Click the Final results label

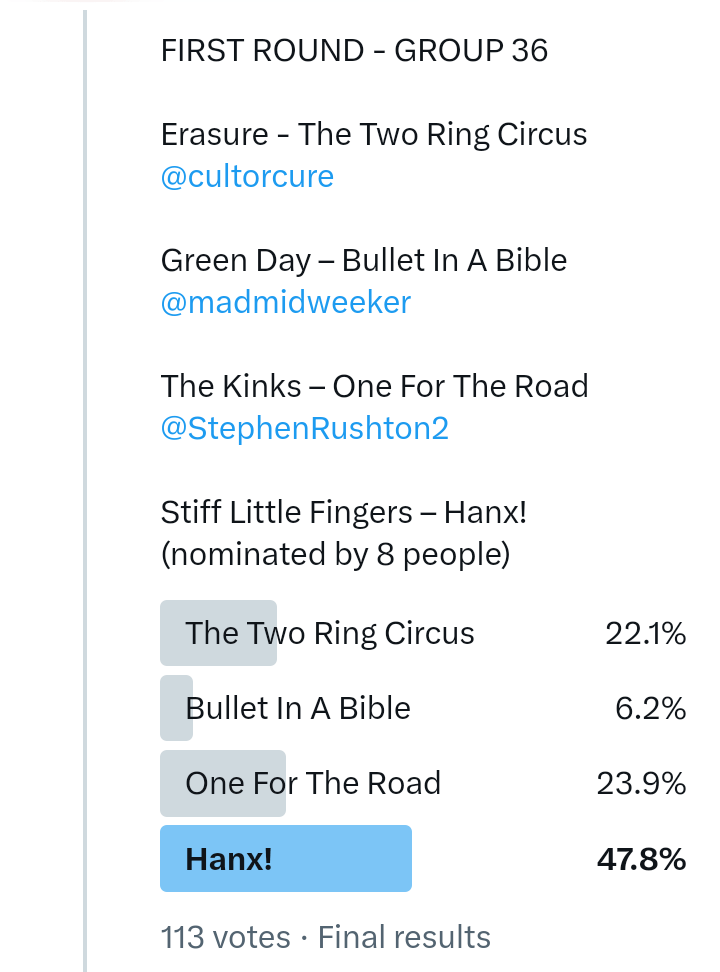(404, 937)
